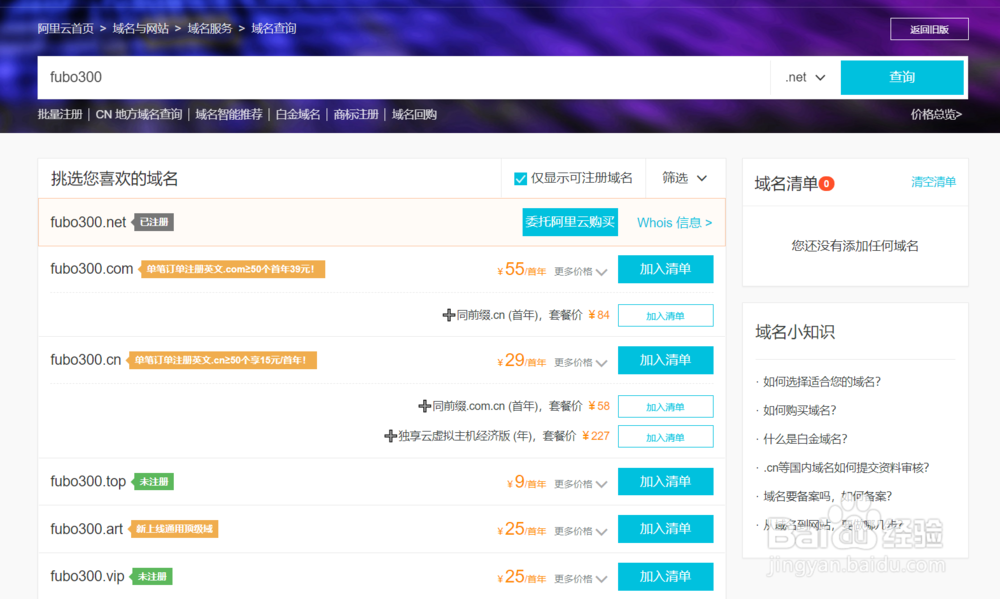Click fubo300.cn promotion badge
Screen dimensions: 1000x599
click(222, 360)
